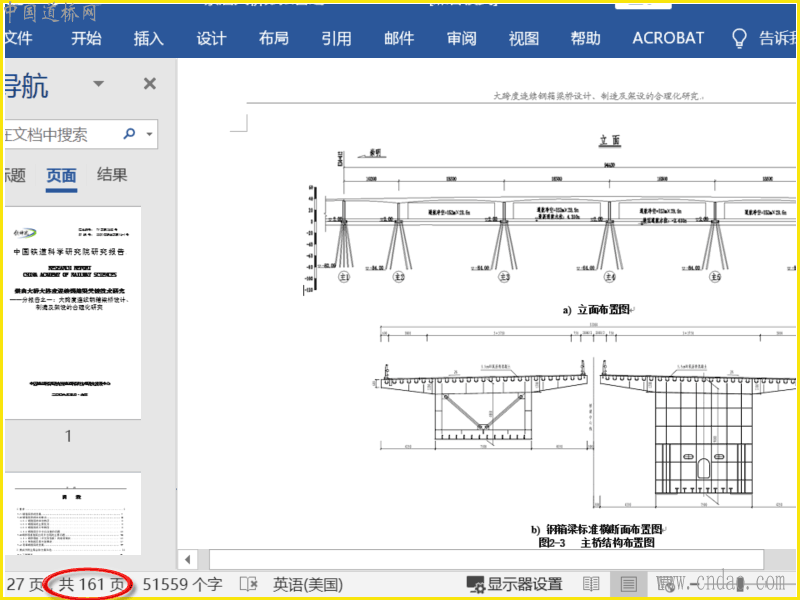800x600 pixels.
Task: Click the page header text line
Action: pyautogui.click(x=599, y=96)
